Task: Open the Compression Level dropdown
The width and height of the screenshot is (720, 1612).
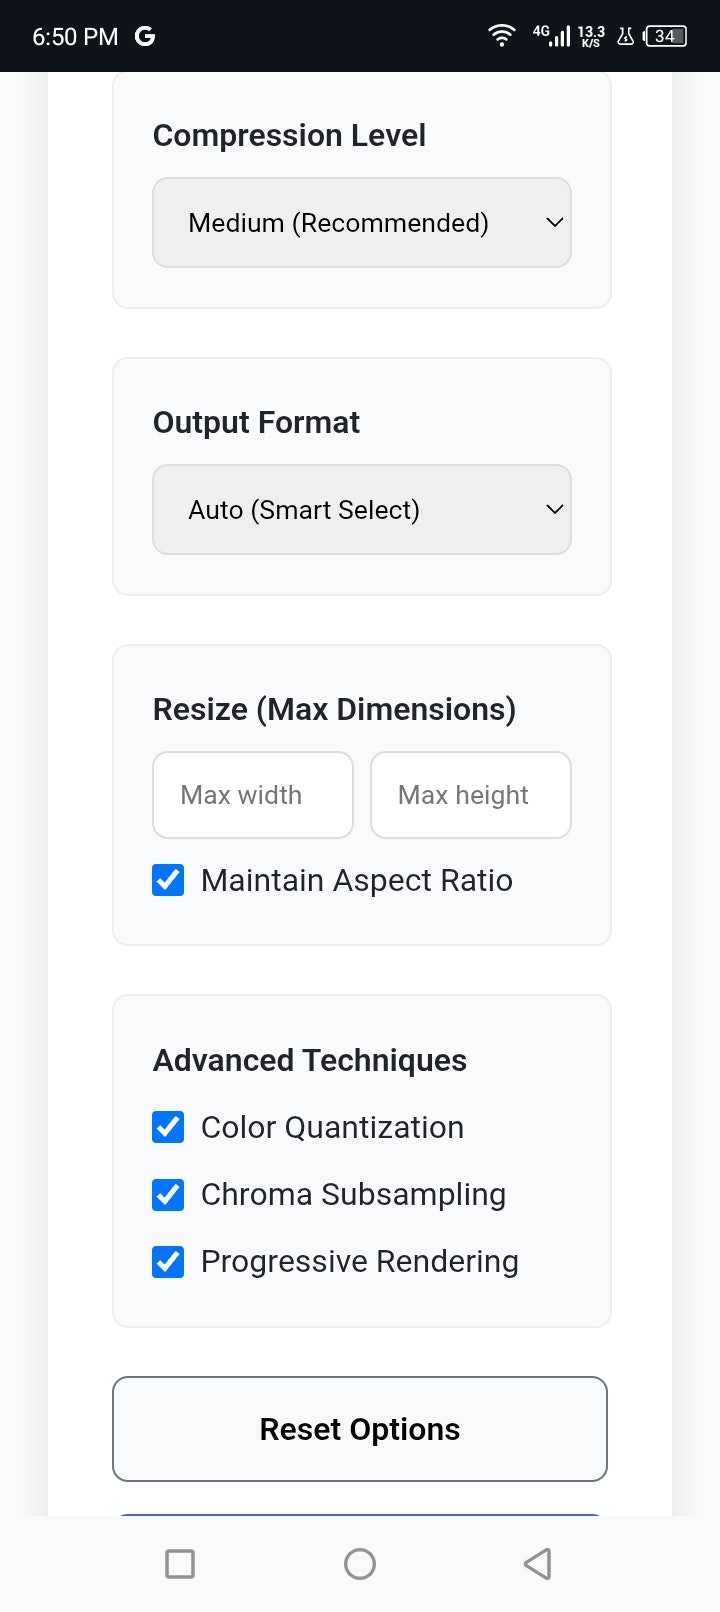Action: pyautogui.click(x=362, y=222)
